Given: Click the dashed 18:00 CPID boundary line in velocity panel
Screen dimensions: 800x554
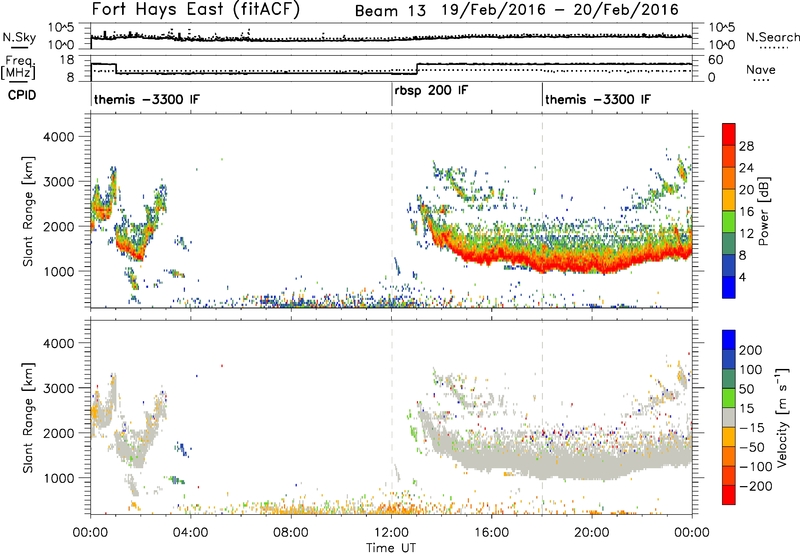Looking at the screenshot, I should tap(542, 416).
